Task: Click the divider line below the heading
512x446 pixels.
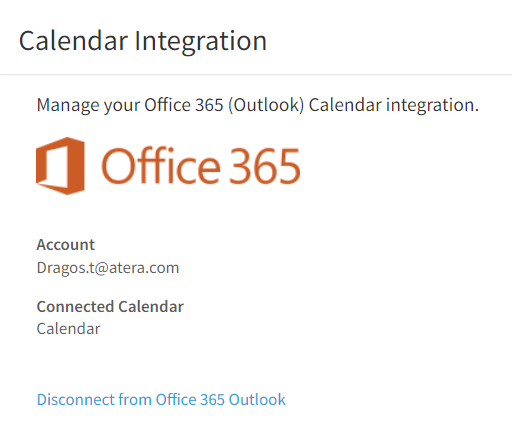Action: pyautogui.click(x=256, y=75)
